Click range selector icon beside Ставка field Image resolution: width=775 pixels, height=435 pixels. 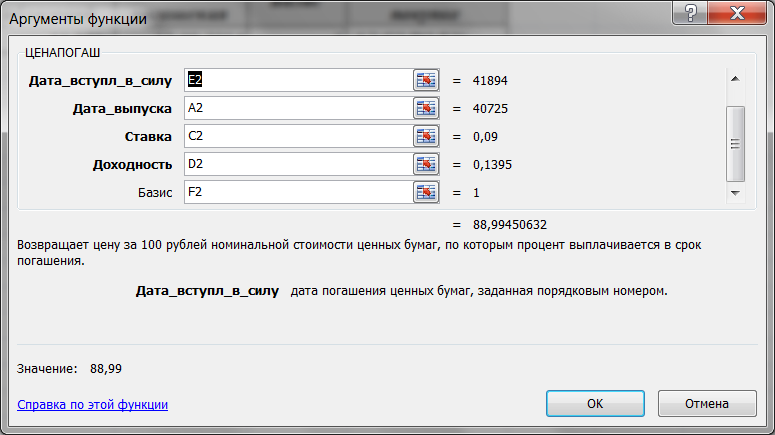click(x=426, y=136)
